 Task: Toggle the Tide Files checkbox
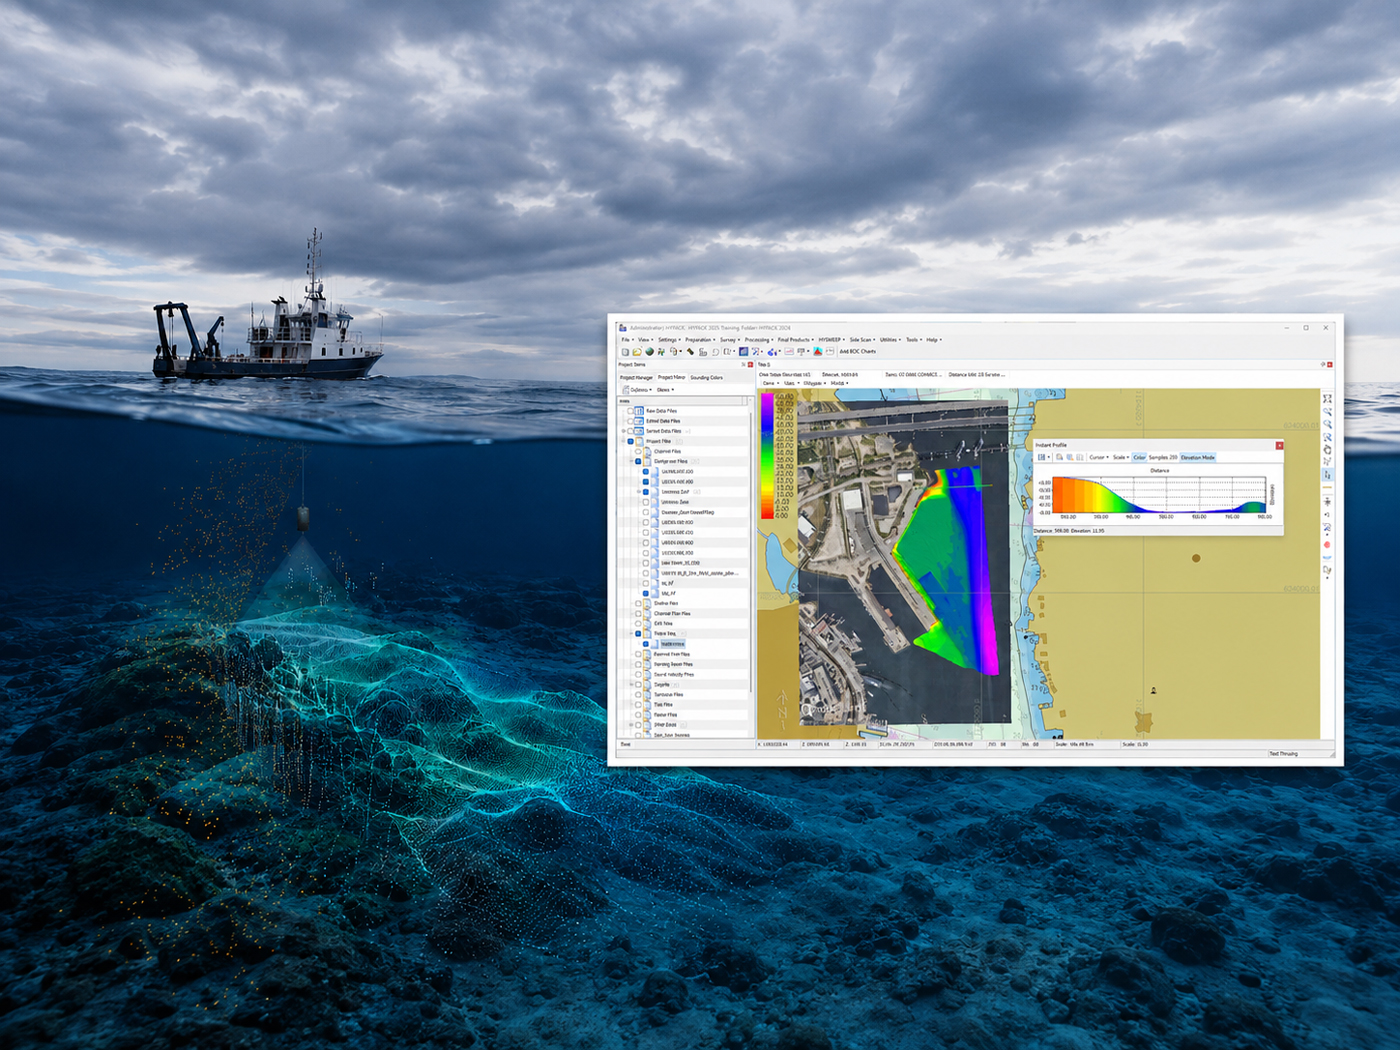coord(638,704)
